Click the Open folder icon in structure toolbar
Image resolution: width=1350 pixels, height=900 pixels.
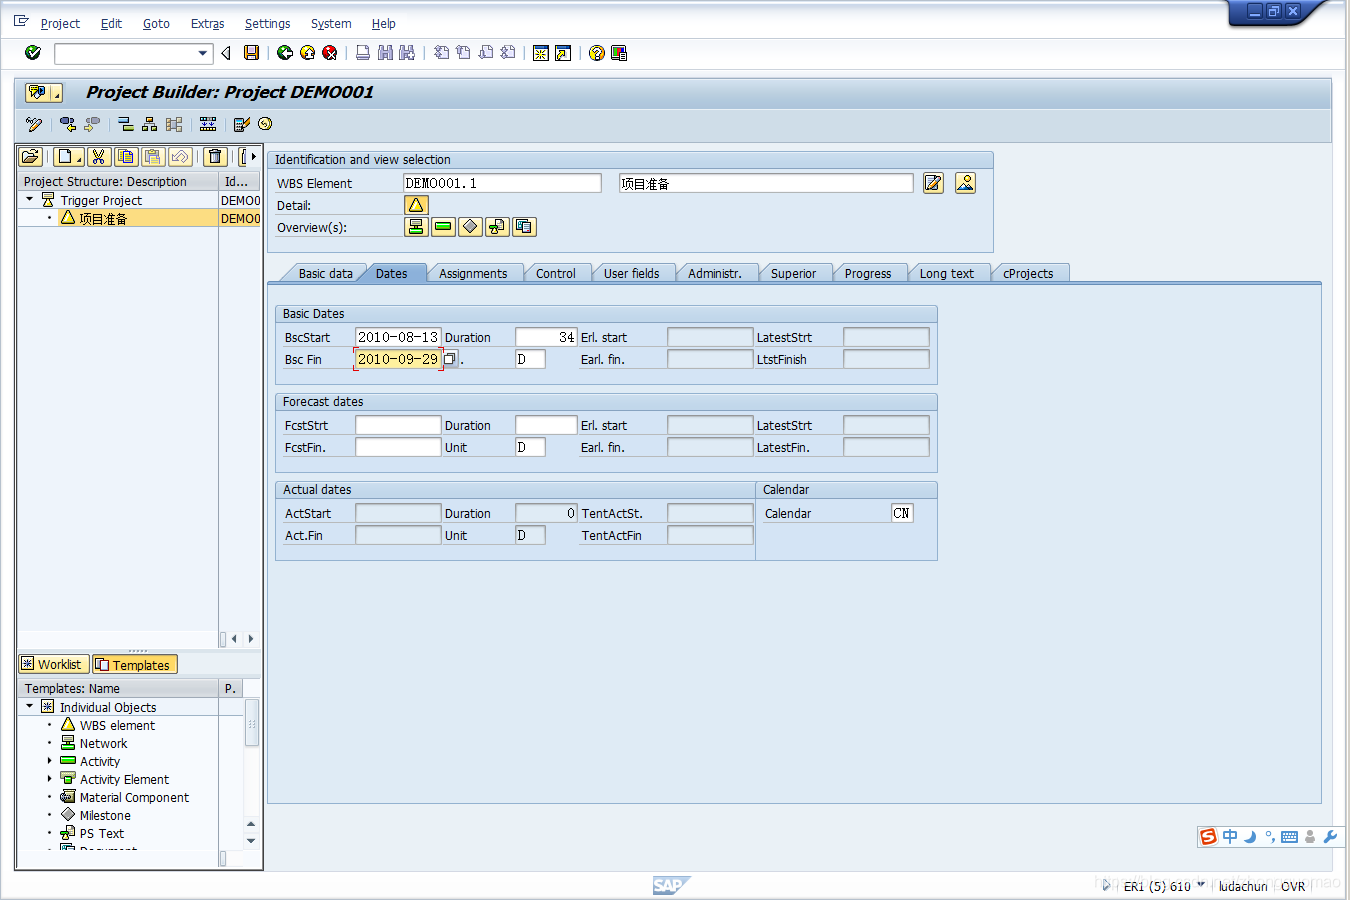[31, 156]
